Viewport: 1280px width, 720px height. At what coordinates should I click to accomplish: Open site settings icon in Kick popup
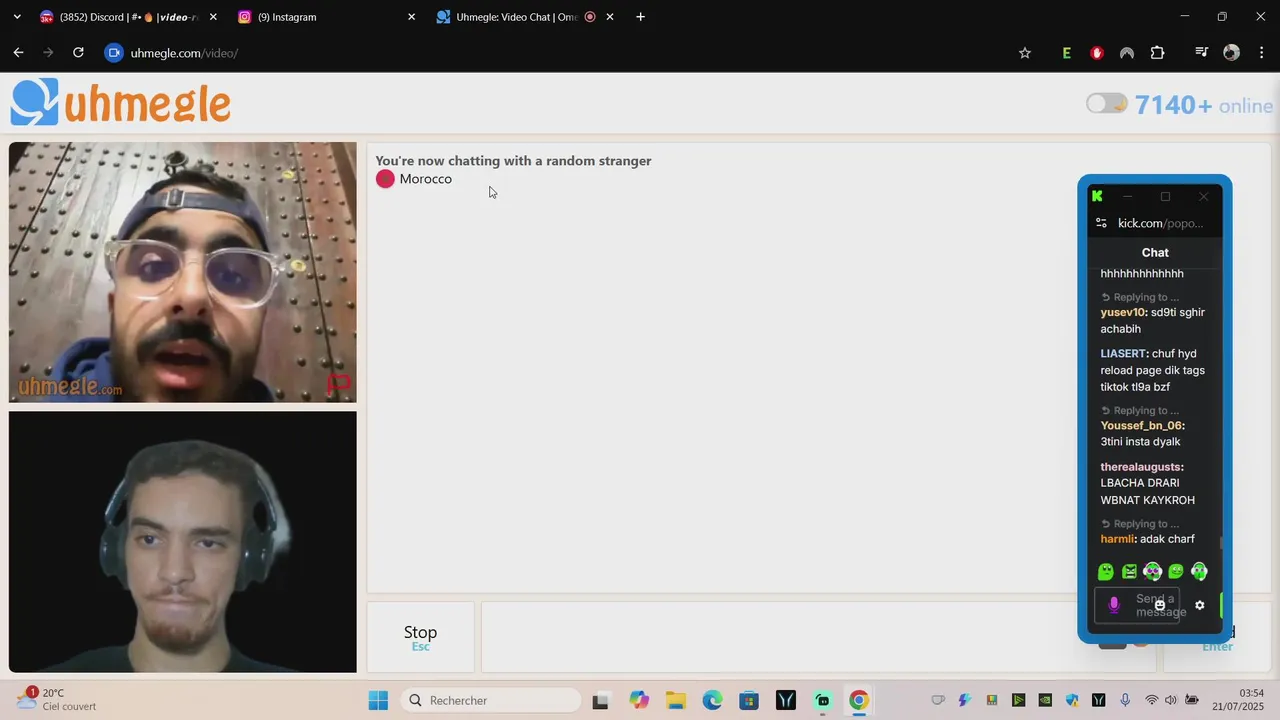pos(1101,223)
